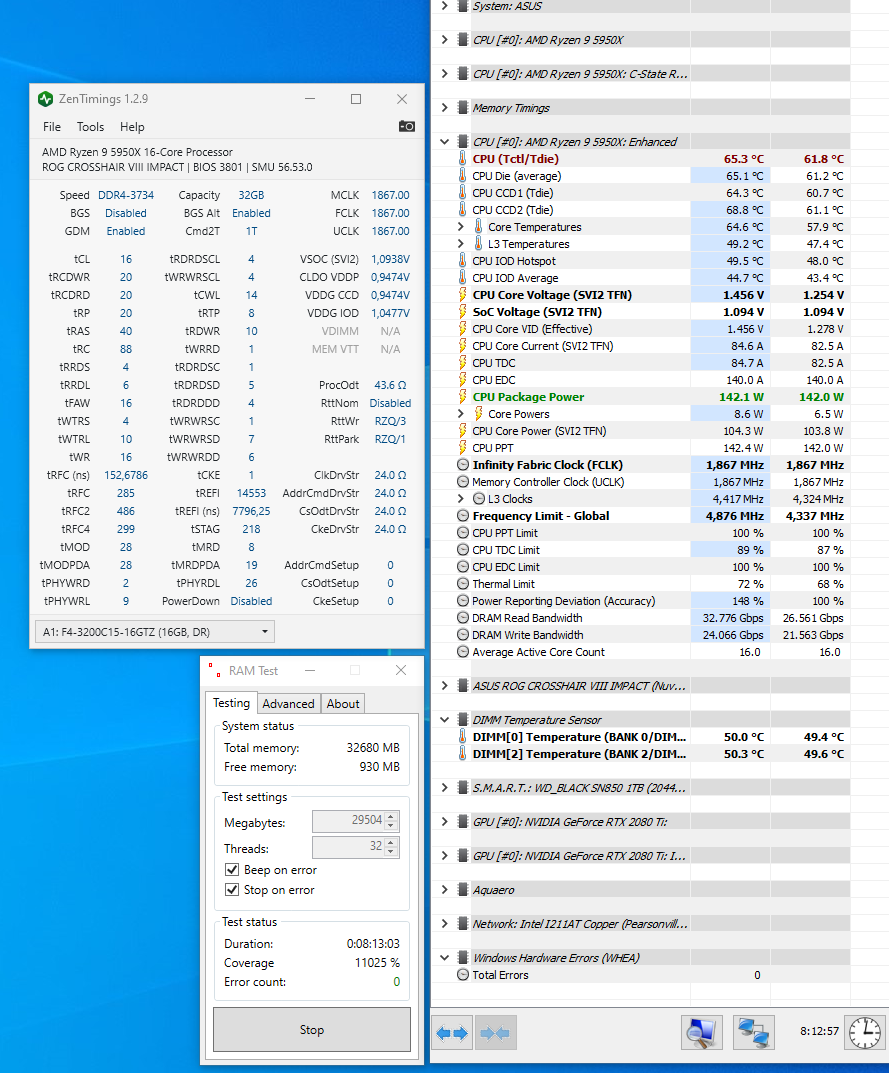Open the HWiNFO main window via magnifier monitor icon

(701, 1032)
